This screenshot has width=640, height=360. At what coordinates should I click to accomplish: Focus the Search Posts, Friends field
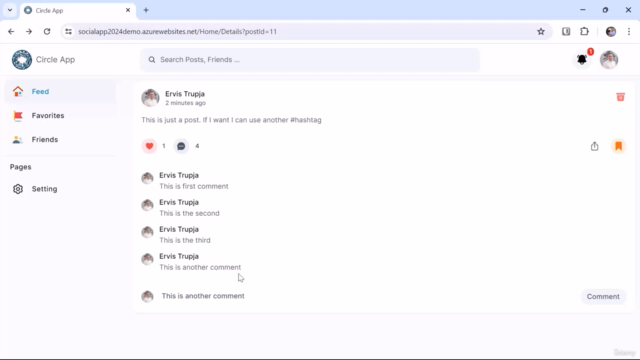click(310, 60)
